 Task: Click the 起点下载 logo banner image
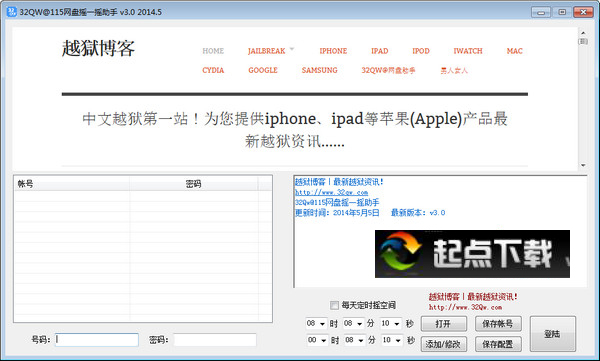coord(472,254)
